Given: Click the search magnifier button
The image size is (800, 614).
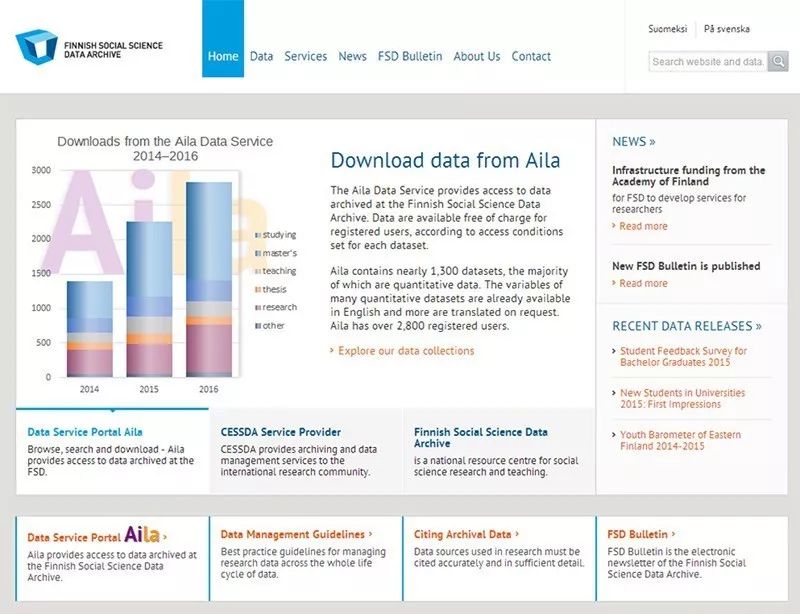Looking at the screenshot, I should [x=778, y=62].
